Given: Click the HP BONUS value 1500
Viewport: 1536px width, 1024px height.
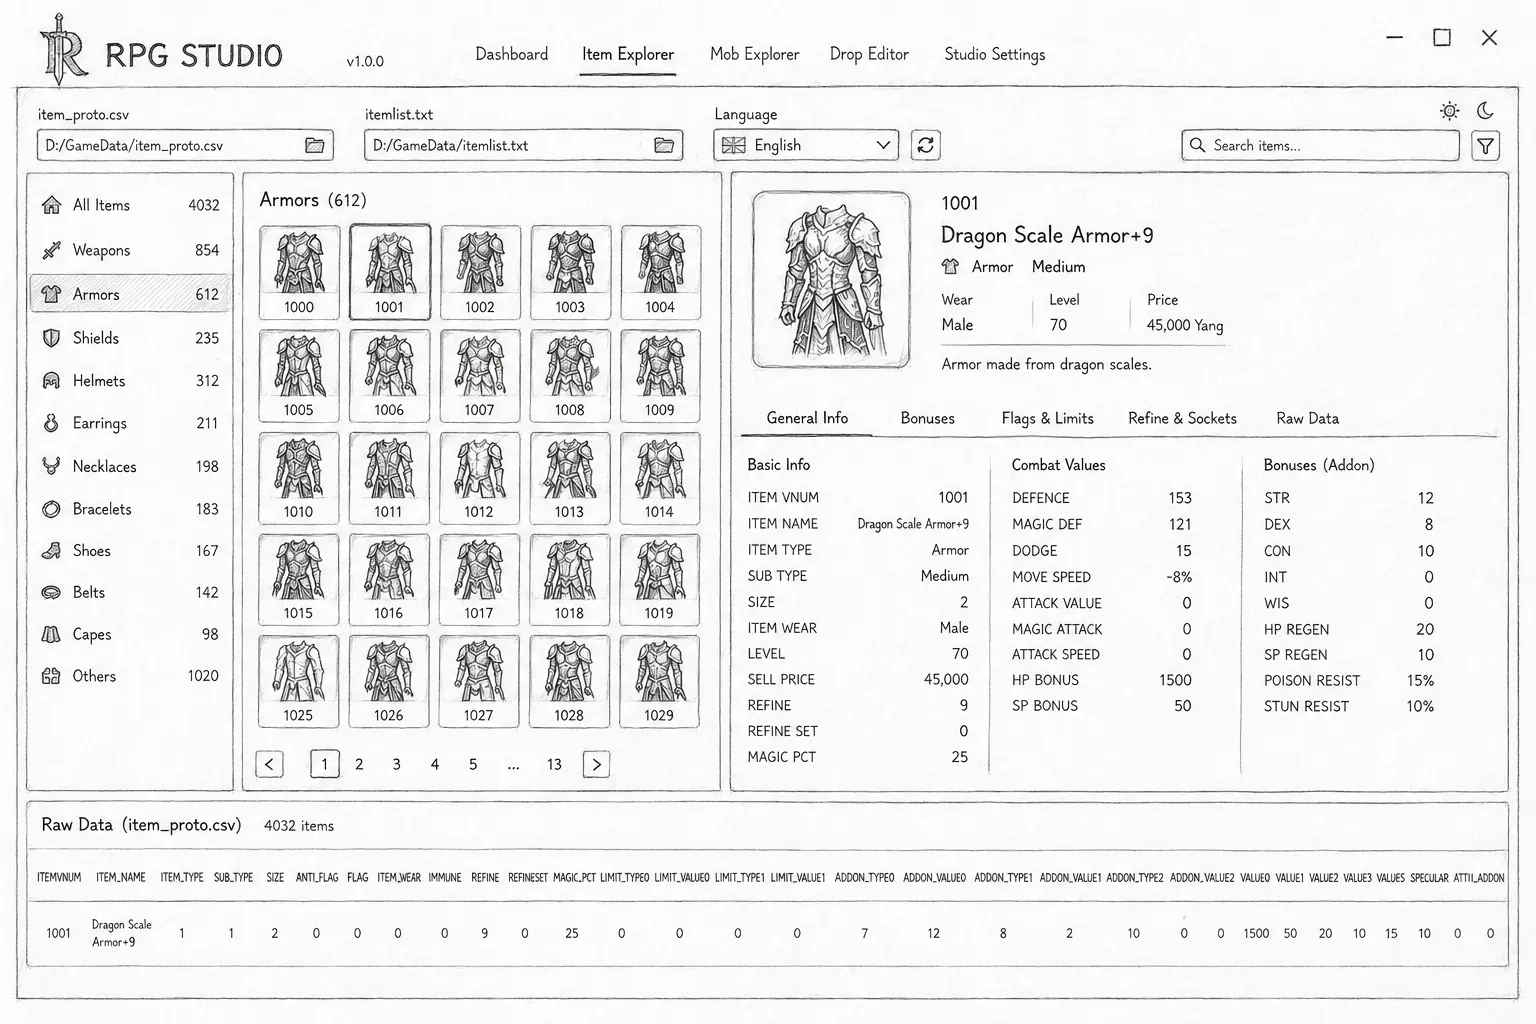Looking at the screenshot, I should click(x=1175, y=680).
